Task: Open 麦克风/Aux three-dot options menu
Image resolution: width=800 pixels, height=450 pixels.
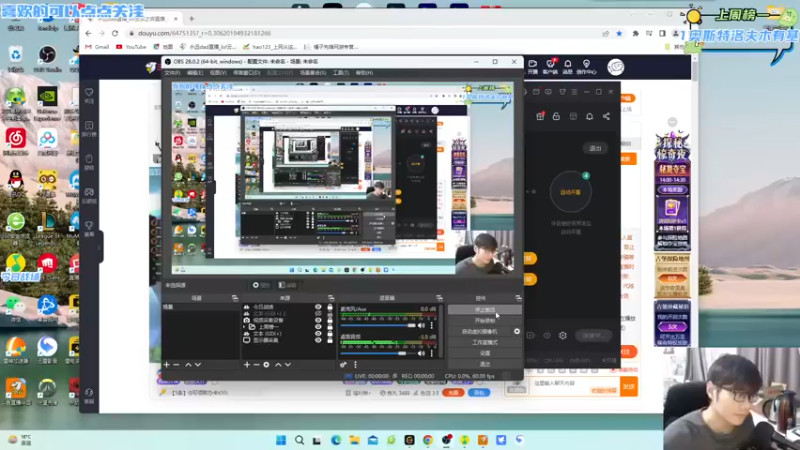Action: click(x=432, y=326)
